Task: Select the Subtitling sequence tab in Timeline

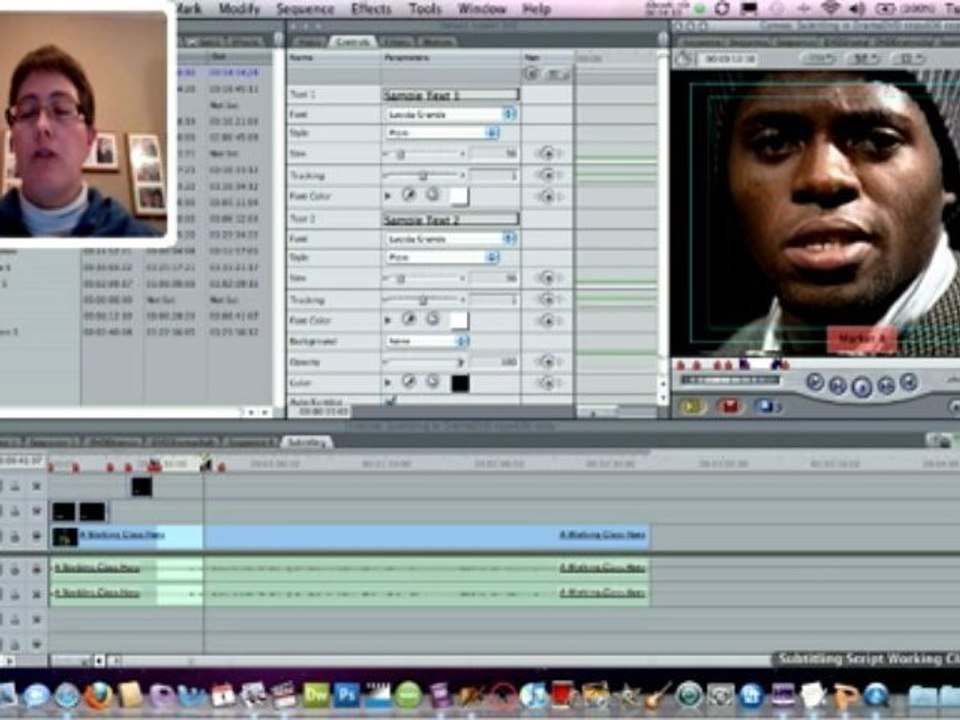Action: tap(306, 441)
